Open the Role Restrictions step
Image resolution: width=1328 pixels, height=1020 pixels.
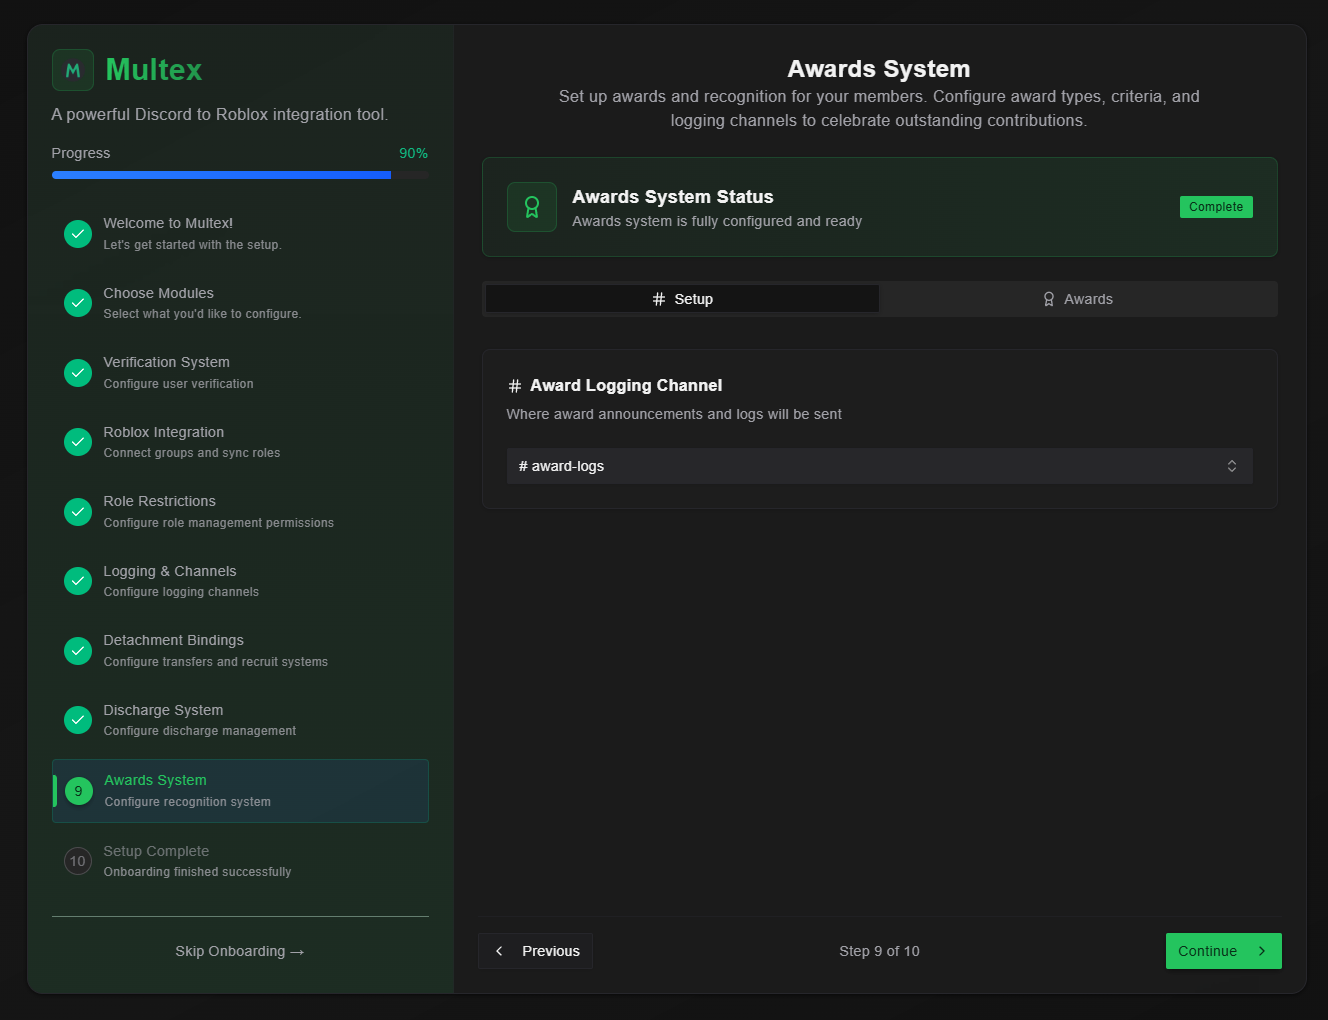[240, 511]
